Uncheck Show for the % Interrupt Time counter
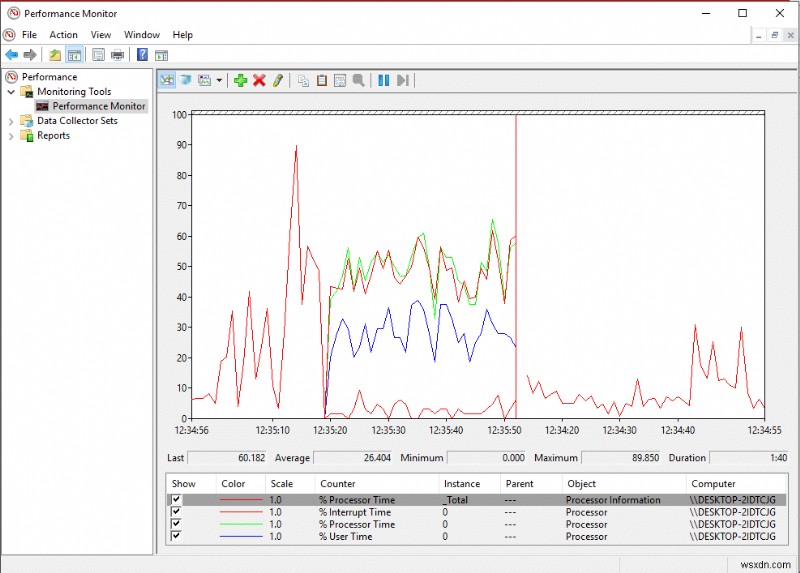This screenshot has width=800, height=573. (177, 512)
